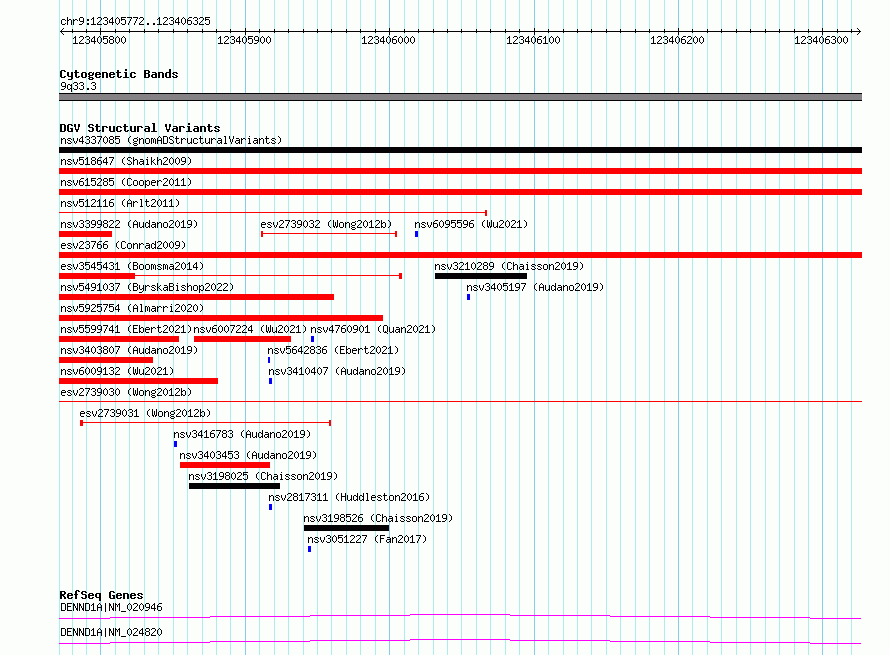Screen dimensions: 890x655
Task: Open the DENND1A|NM_020946 gene label
Action: click(111, 607)
